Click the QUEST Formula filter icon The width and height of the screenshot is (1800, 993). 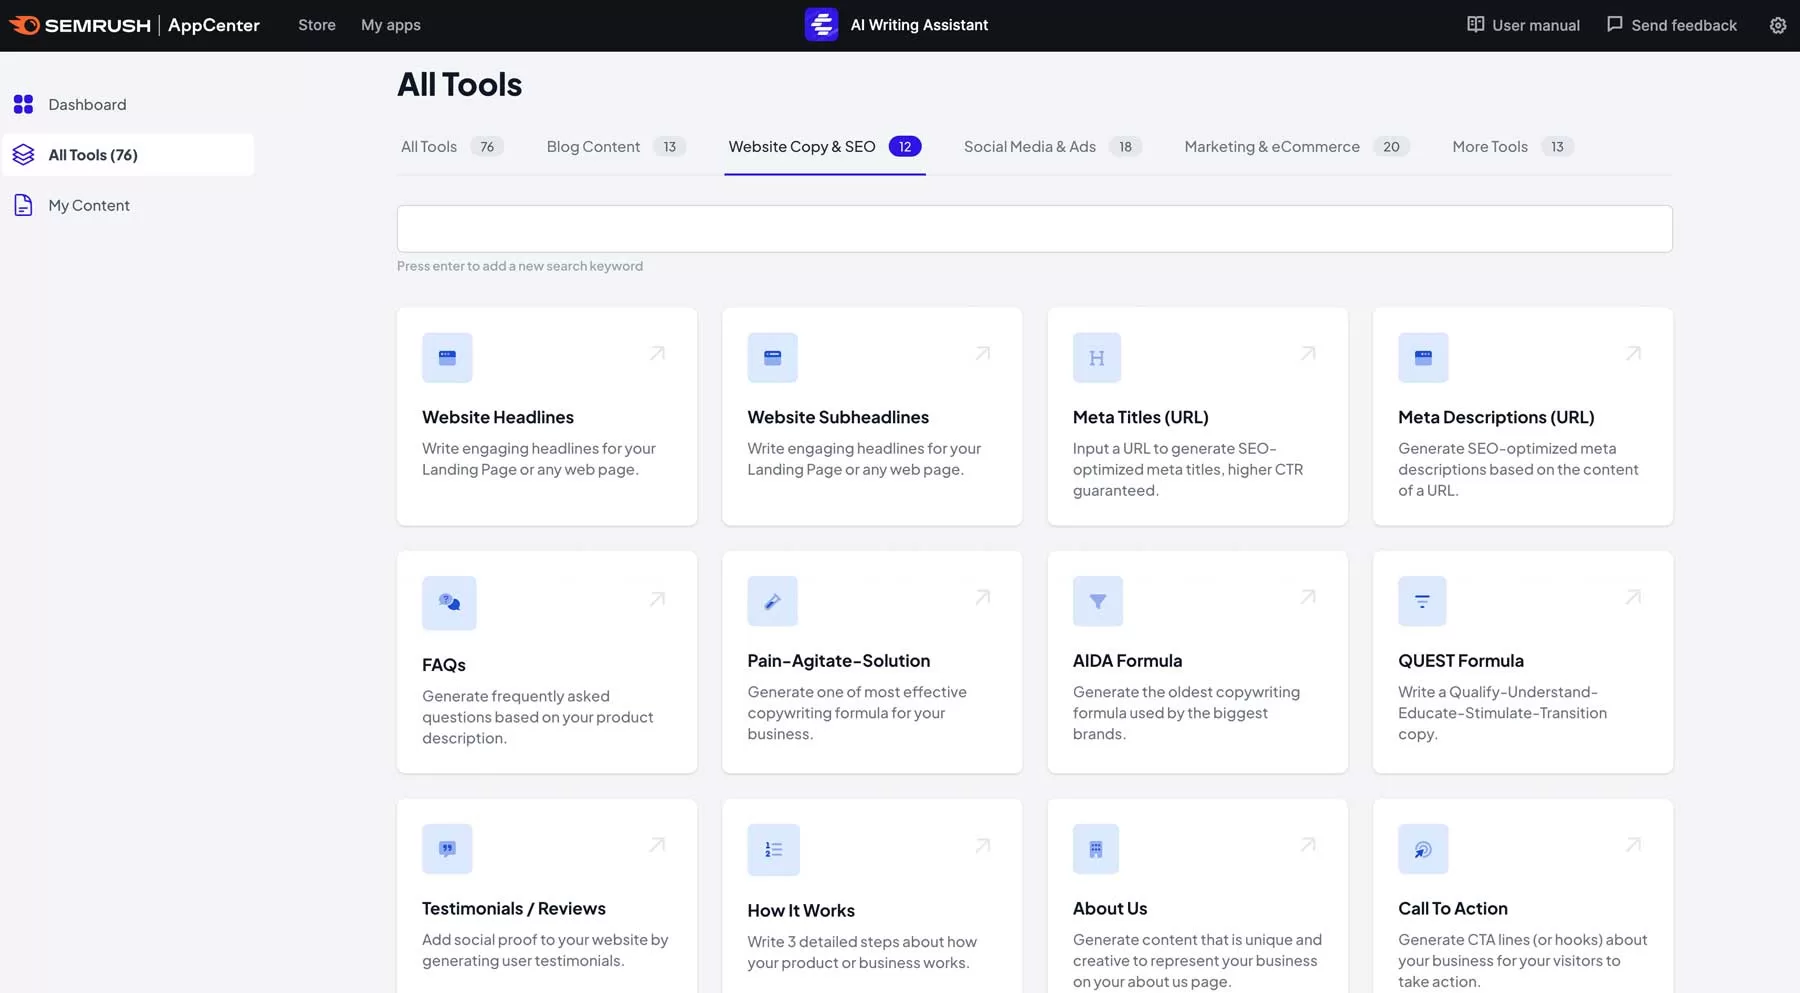point(1421,601)
